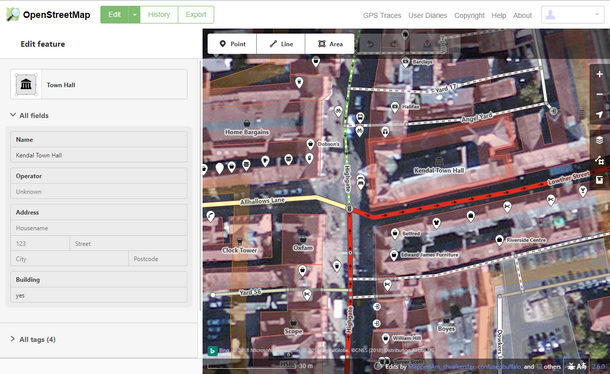The image size is (610, 374).
Task: Click the OpenStreetMap magnifier logo
Action: (x=12, y=15)
